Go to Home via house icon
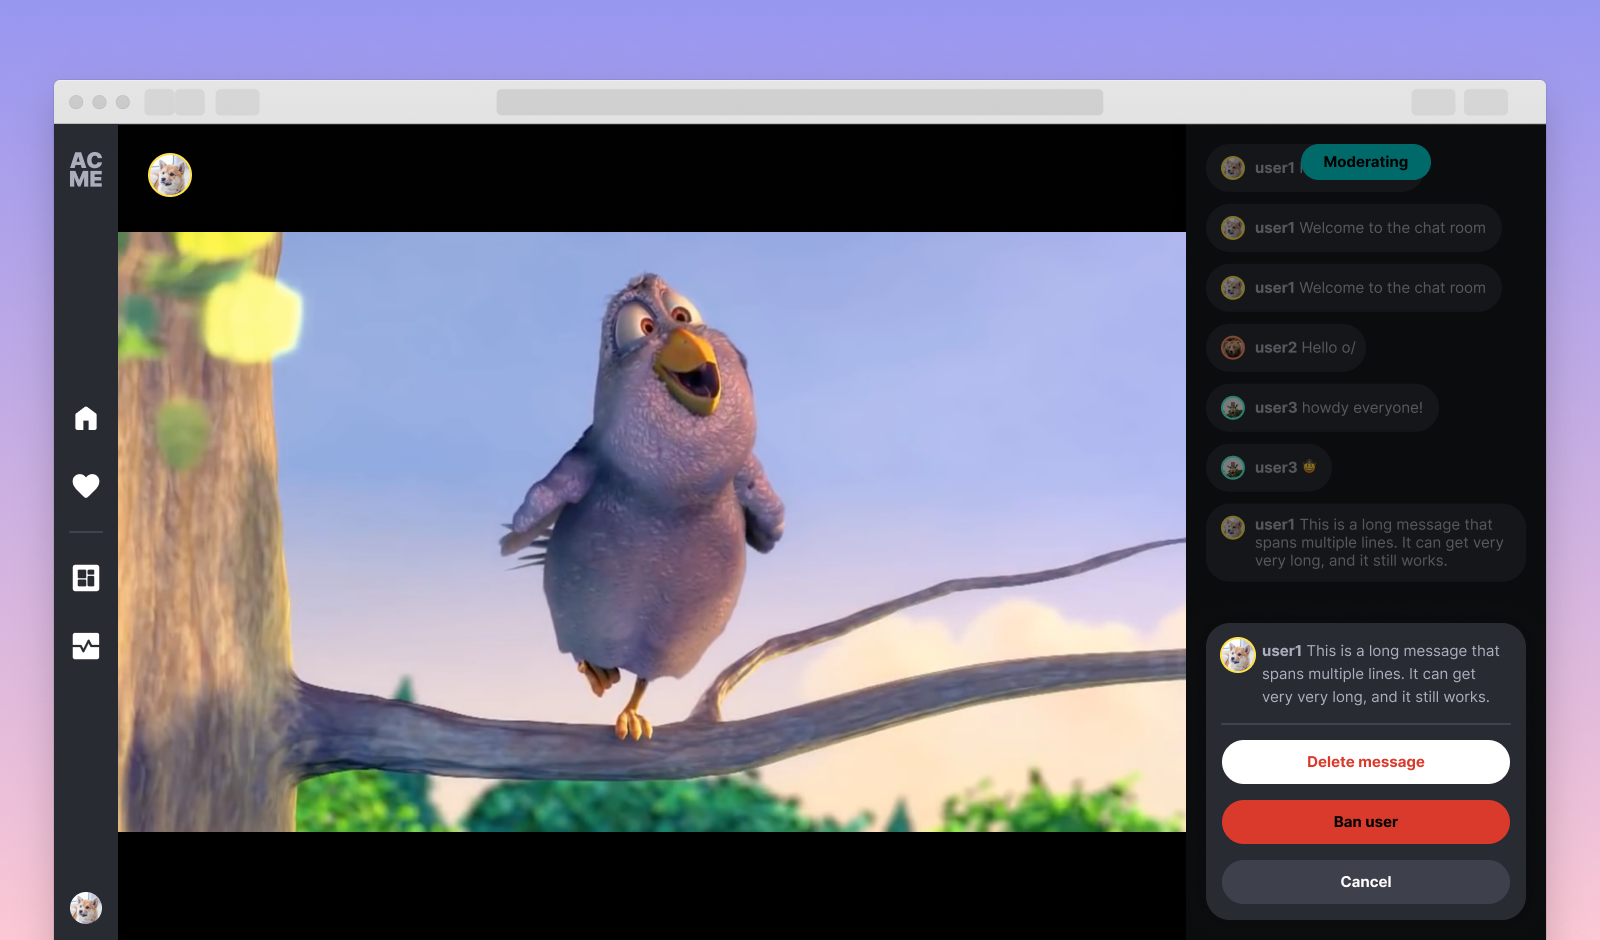The width and height of the screenshot is (1600, 940). [86, 418]
